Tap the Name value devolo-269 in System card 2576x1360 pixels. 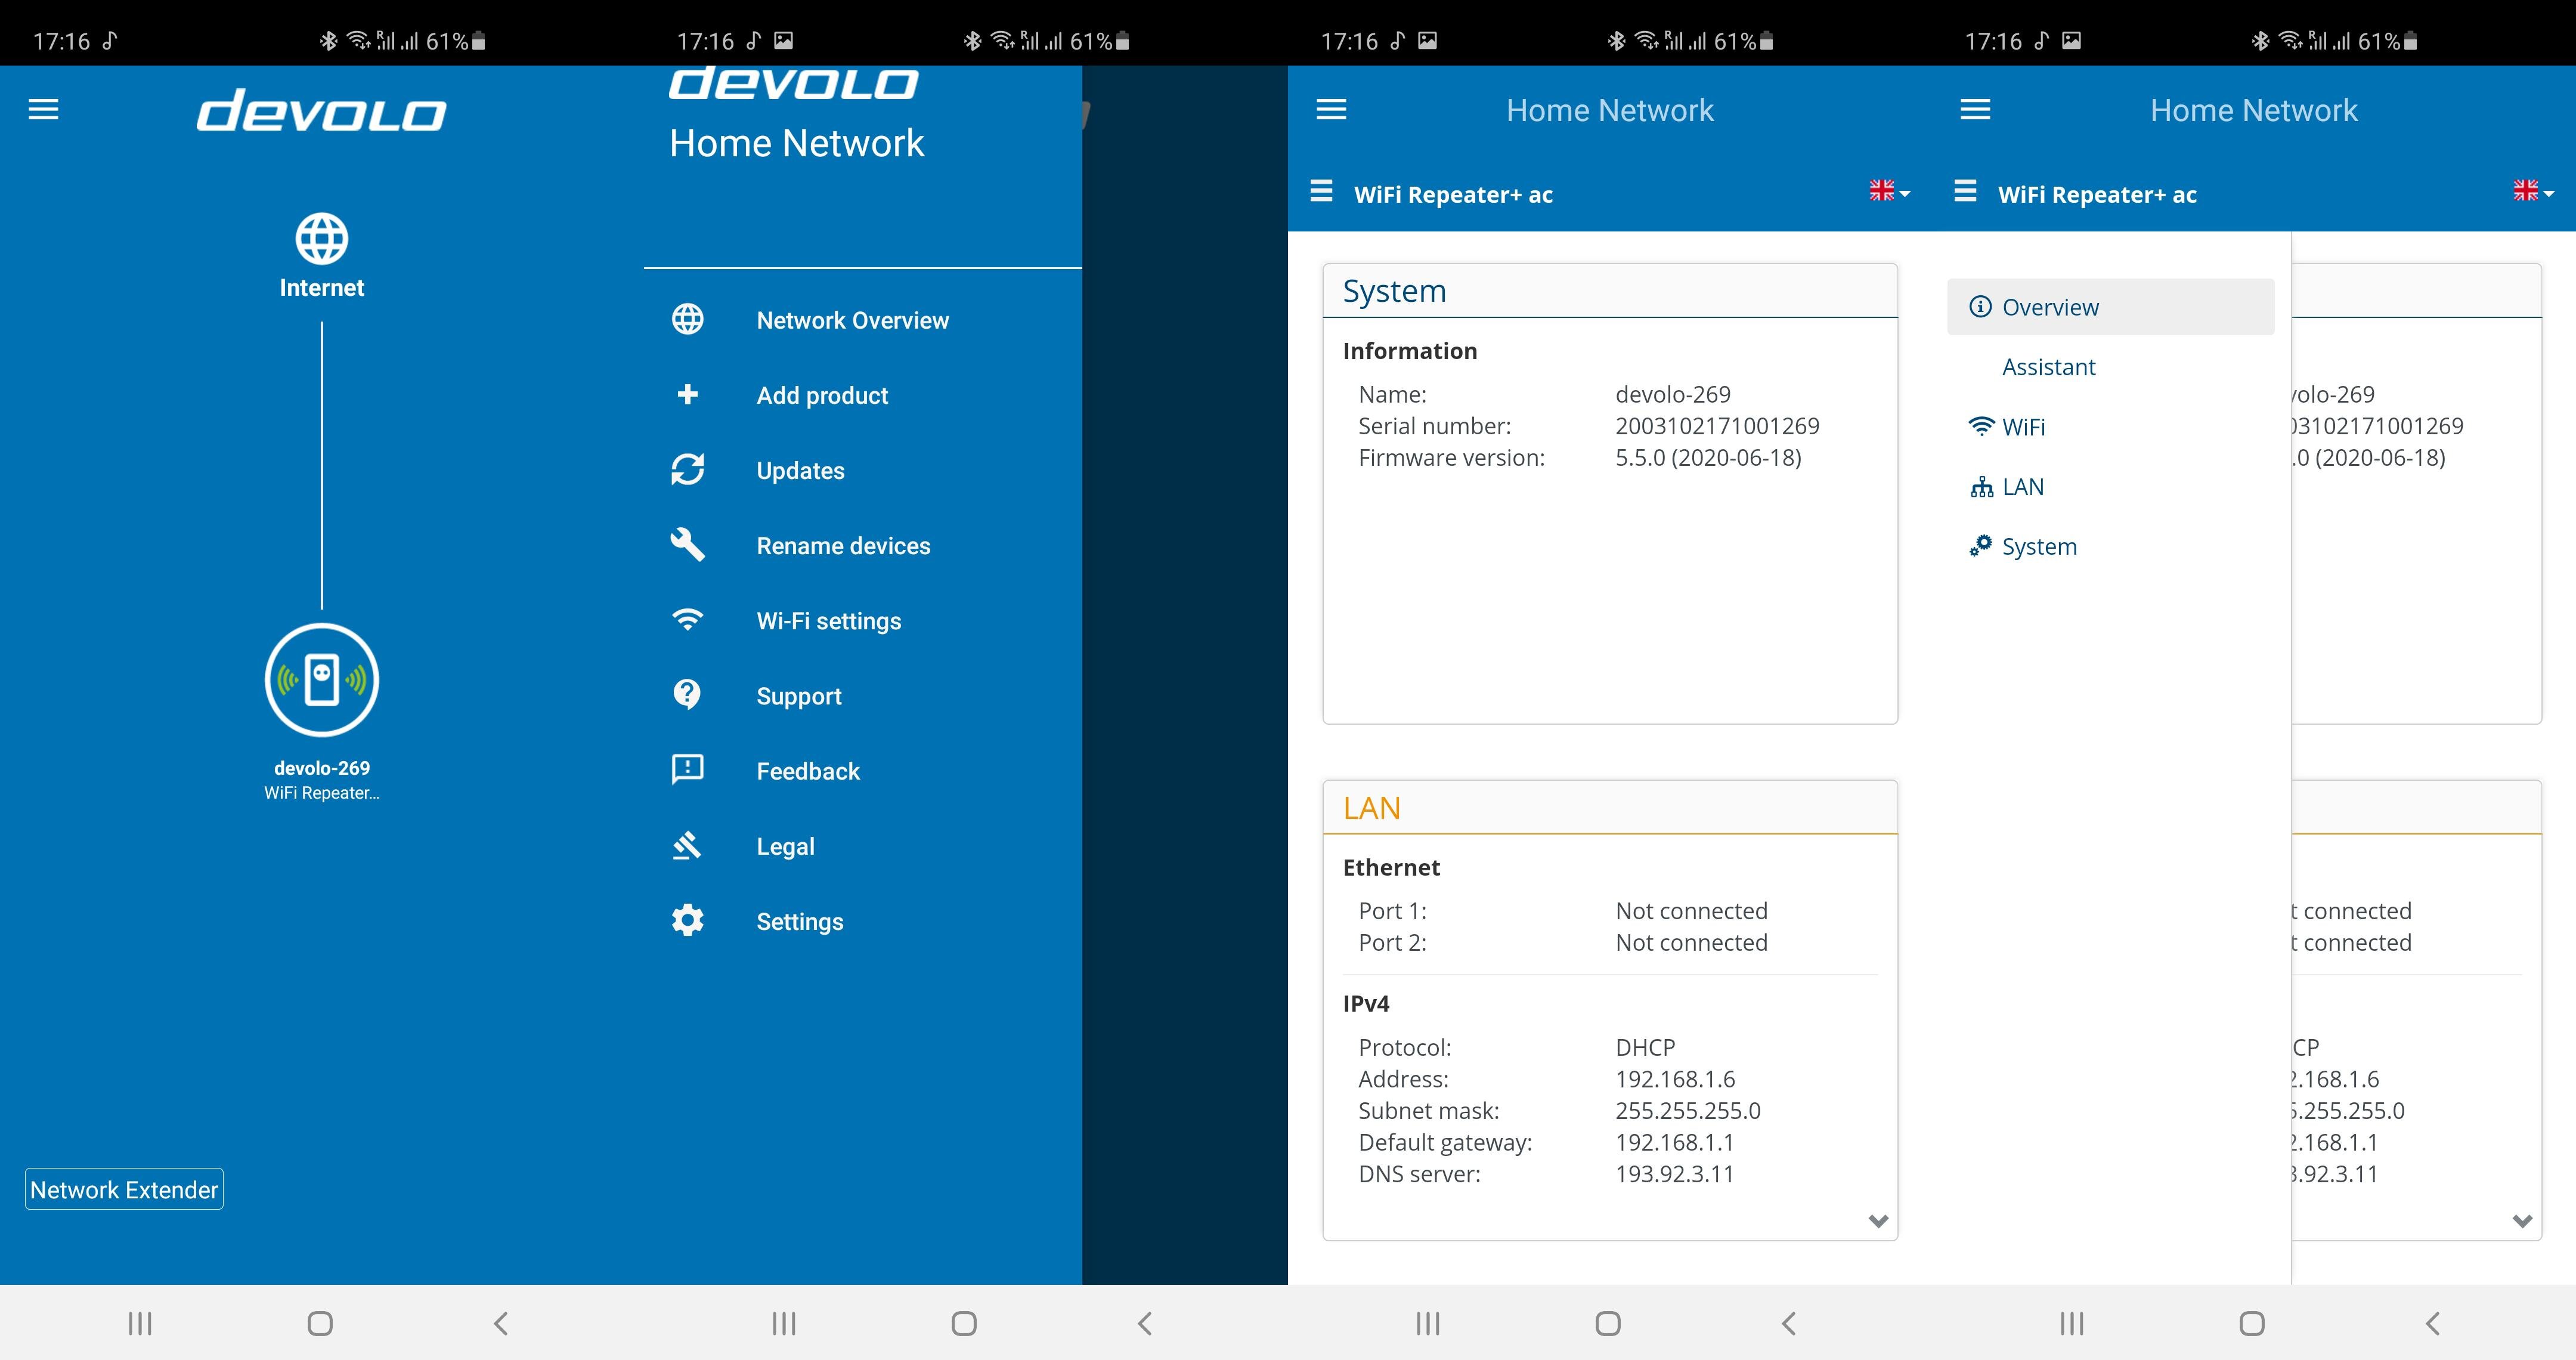tap(1673, 394)
